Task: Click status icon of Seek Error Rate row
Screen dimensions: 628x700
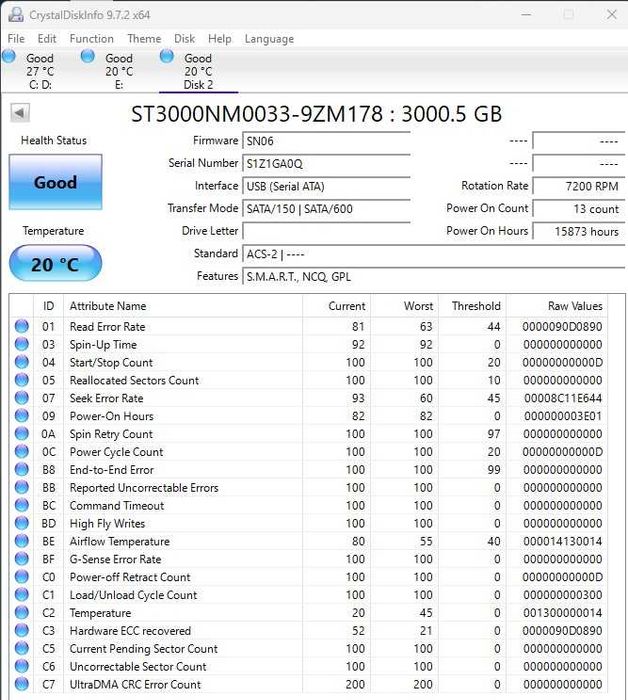Action: click(21, 398)
